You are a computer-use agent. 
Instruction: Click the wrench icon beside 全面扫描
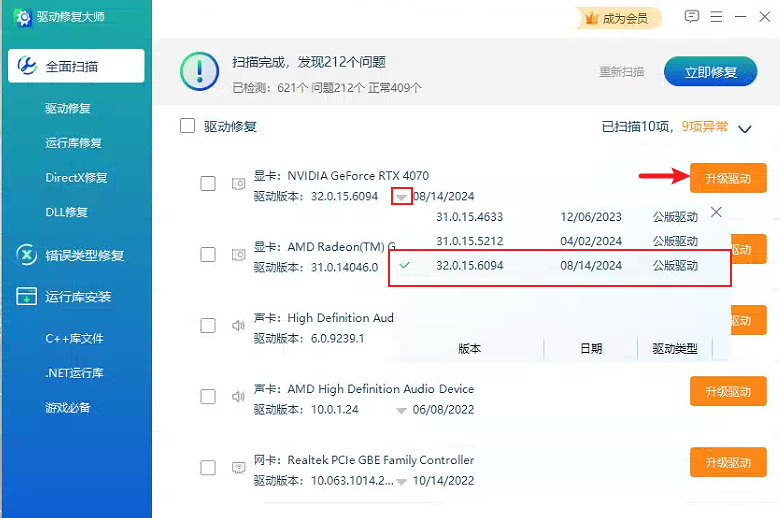coord(27,66)
